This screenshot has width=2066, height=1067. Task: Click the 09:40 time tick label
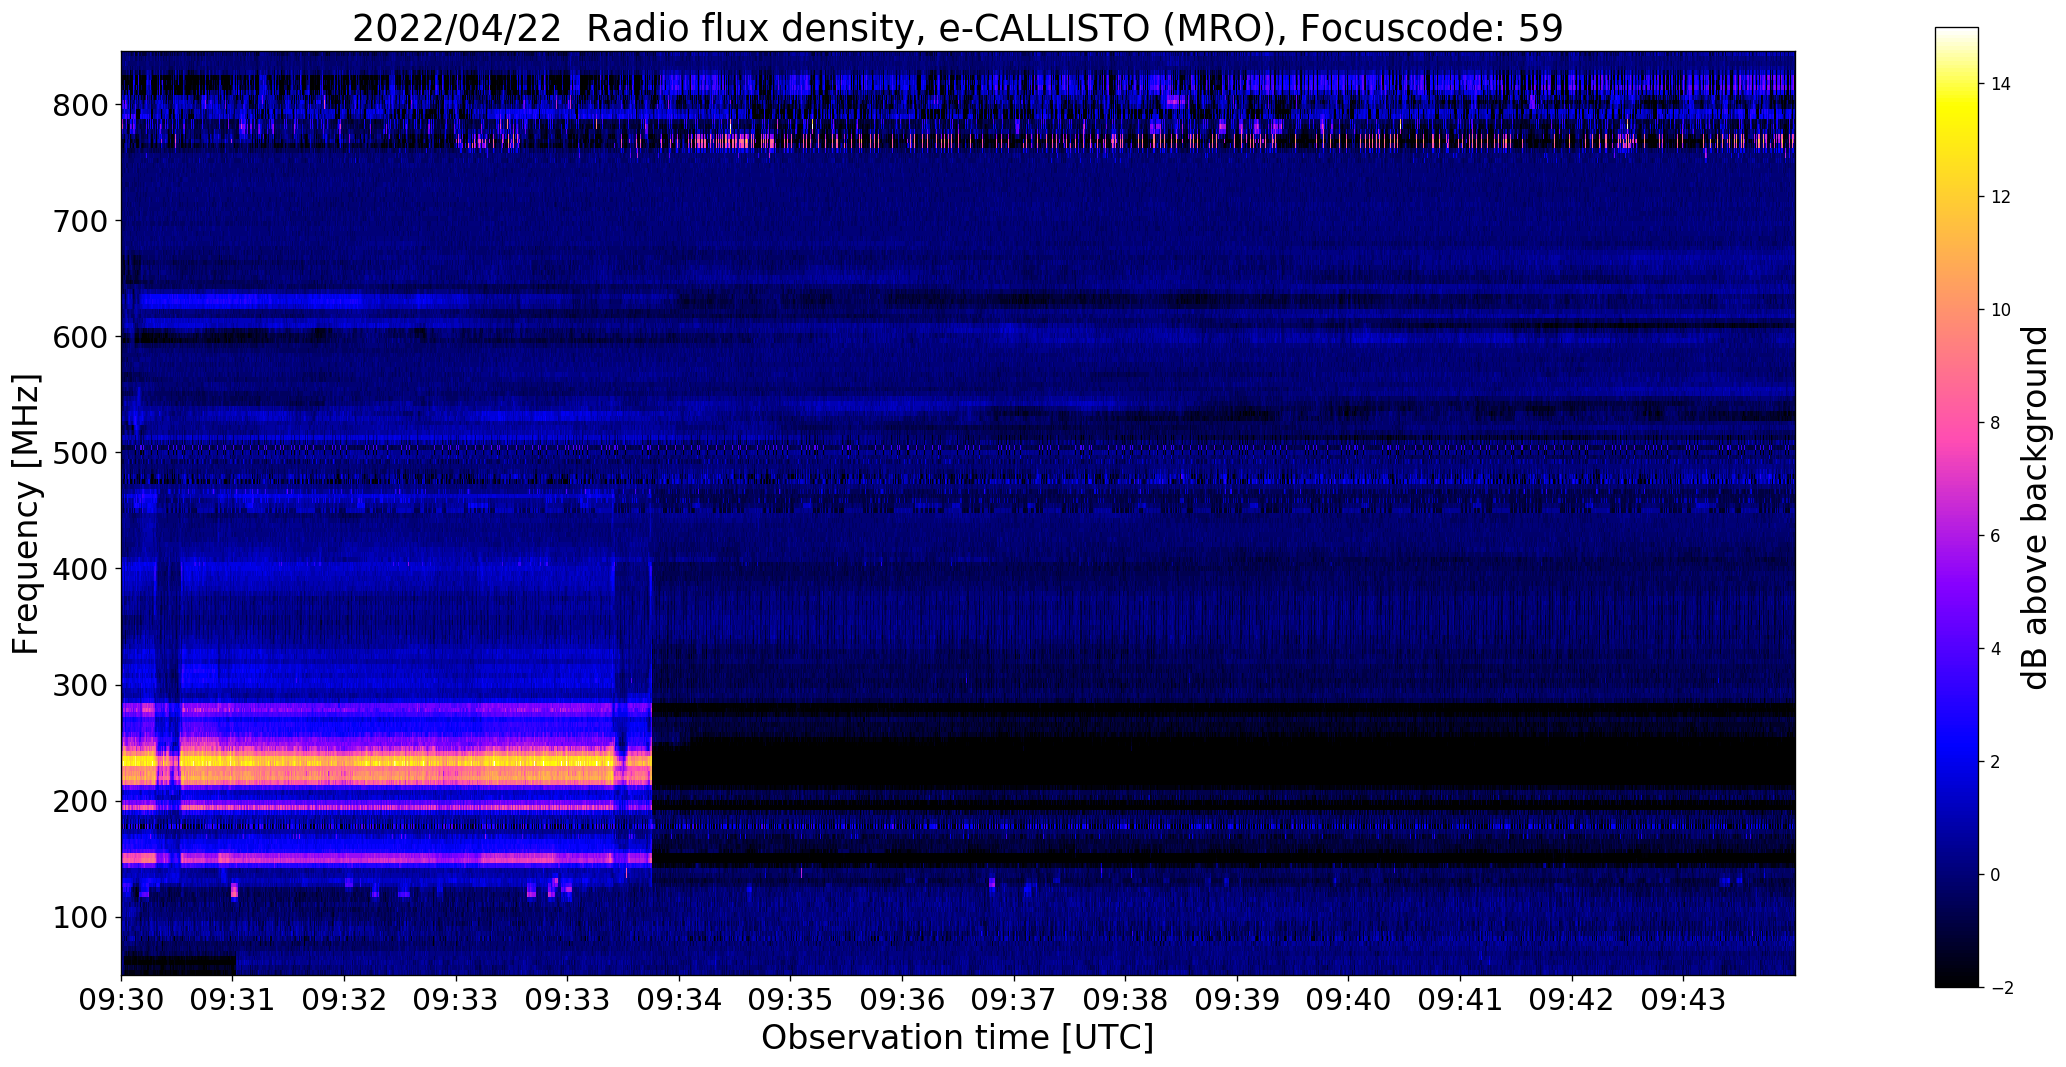pyautogui.click(x=1349, y=1001)
